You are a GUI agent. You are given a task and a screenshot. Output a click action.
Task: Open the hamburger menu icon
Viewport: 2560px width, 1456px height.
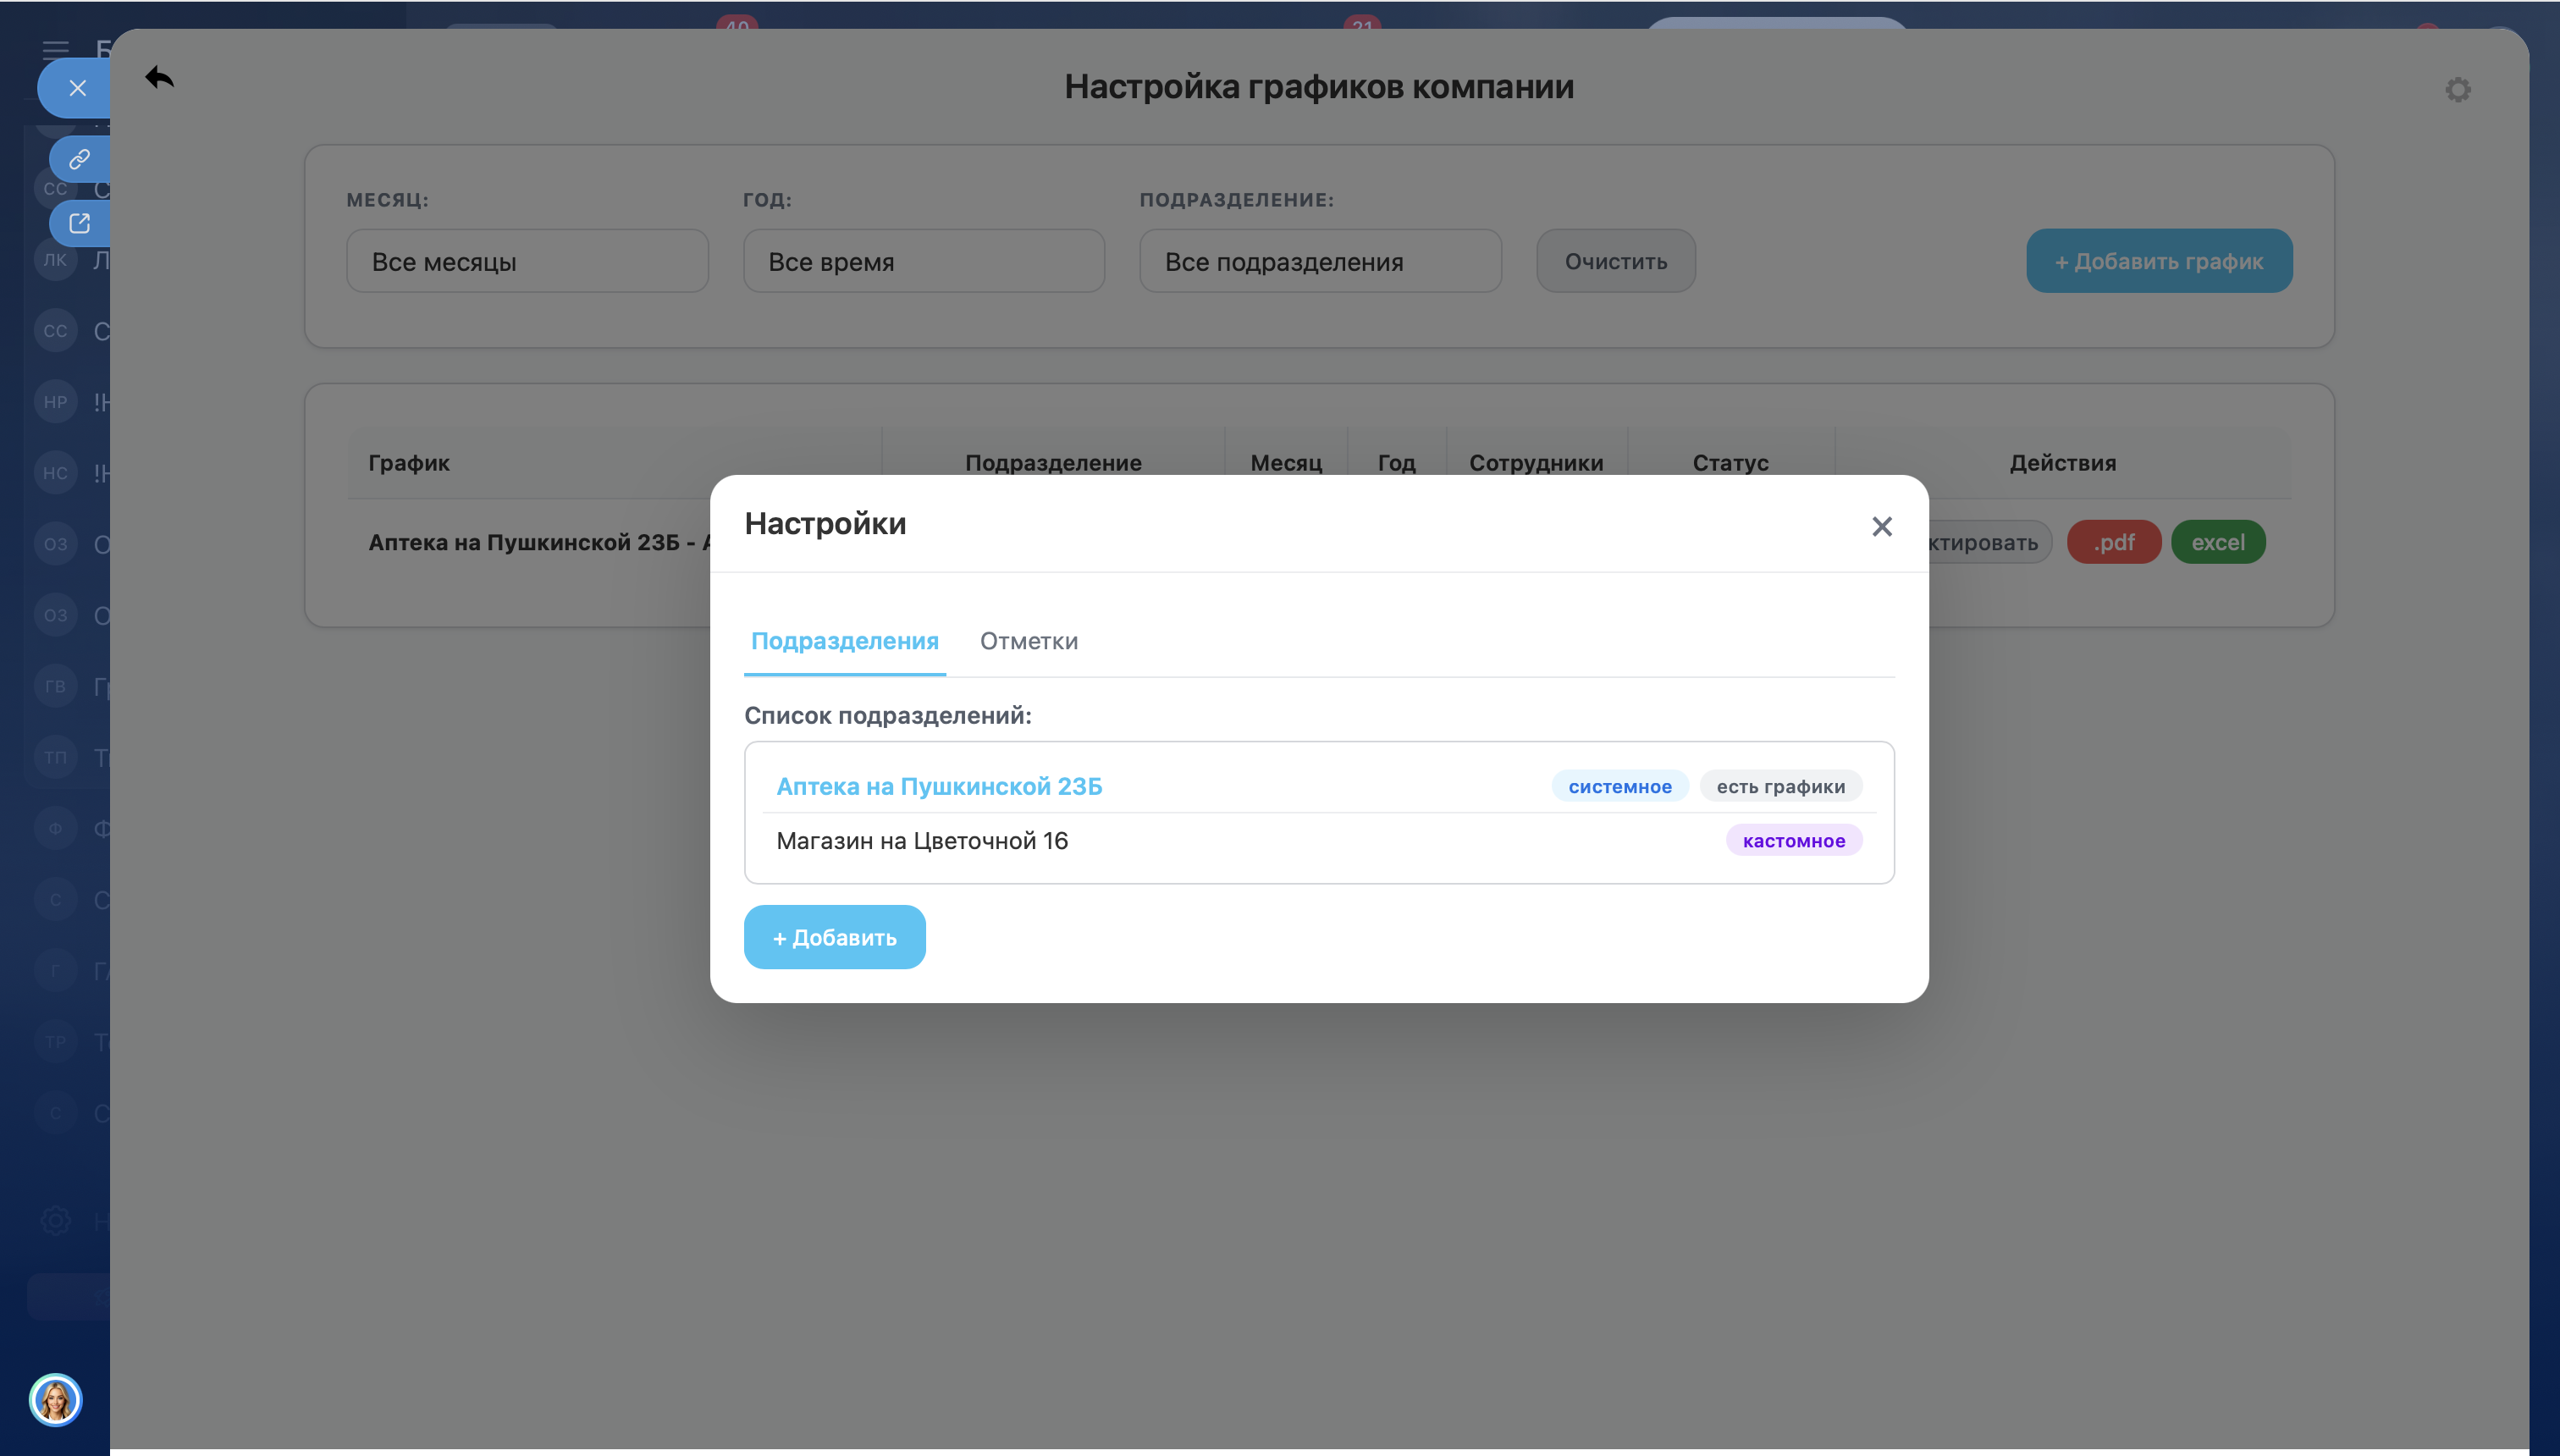55,48
